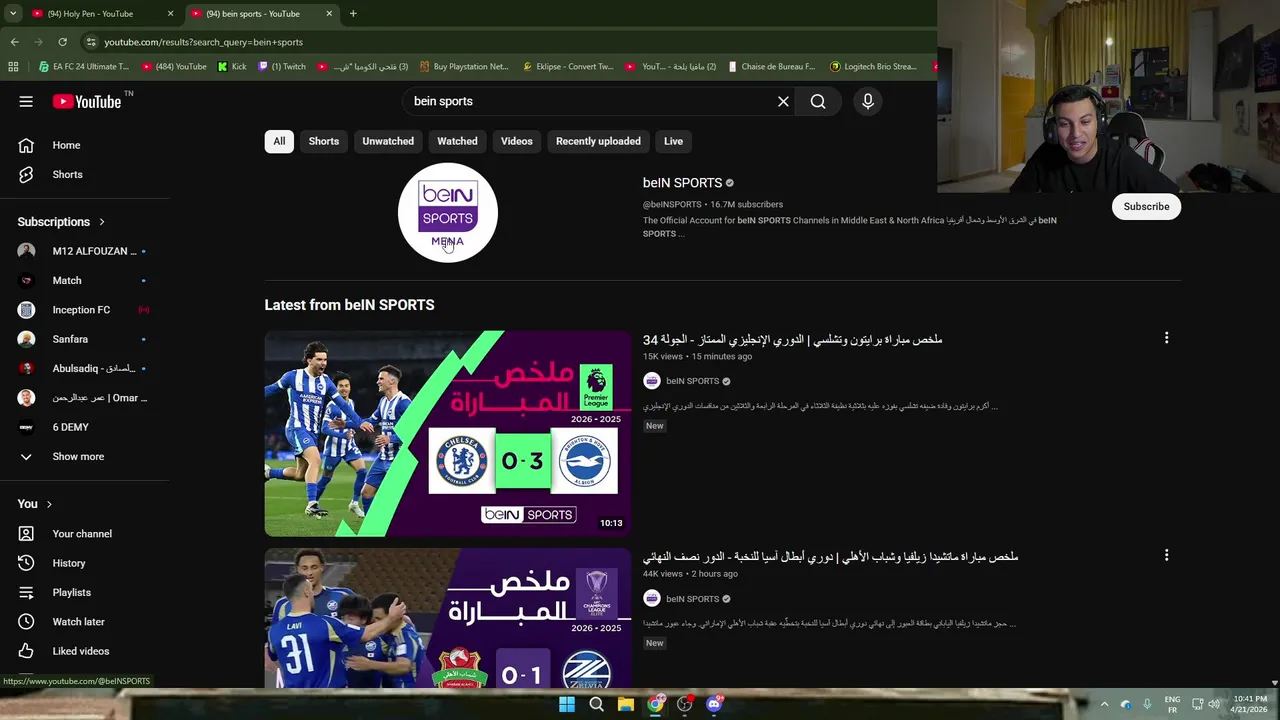This screenshot has height=720, width=1280.
Task: Open File Explorer from the taskbar
Action: (625, 704)
